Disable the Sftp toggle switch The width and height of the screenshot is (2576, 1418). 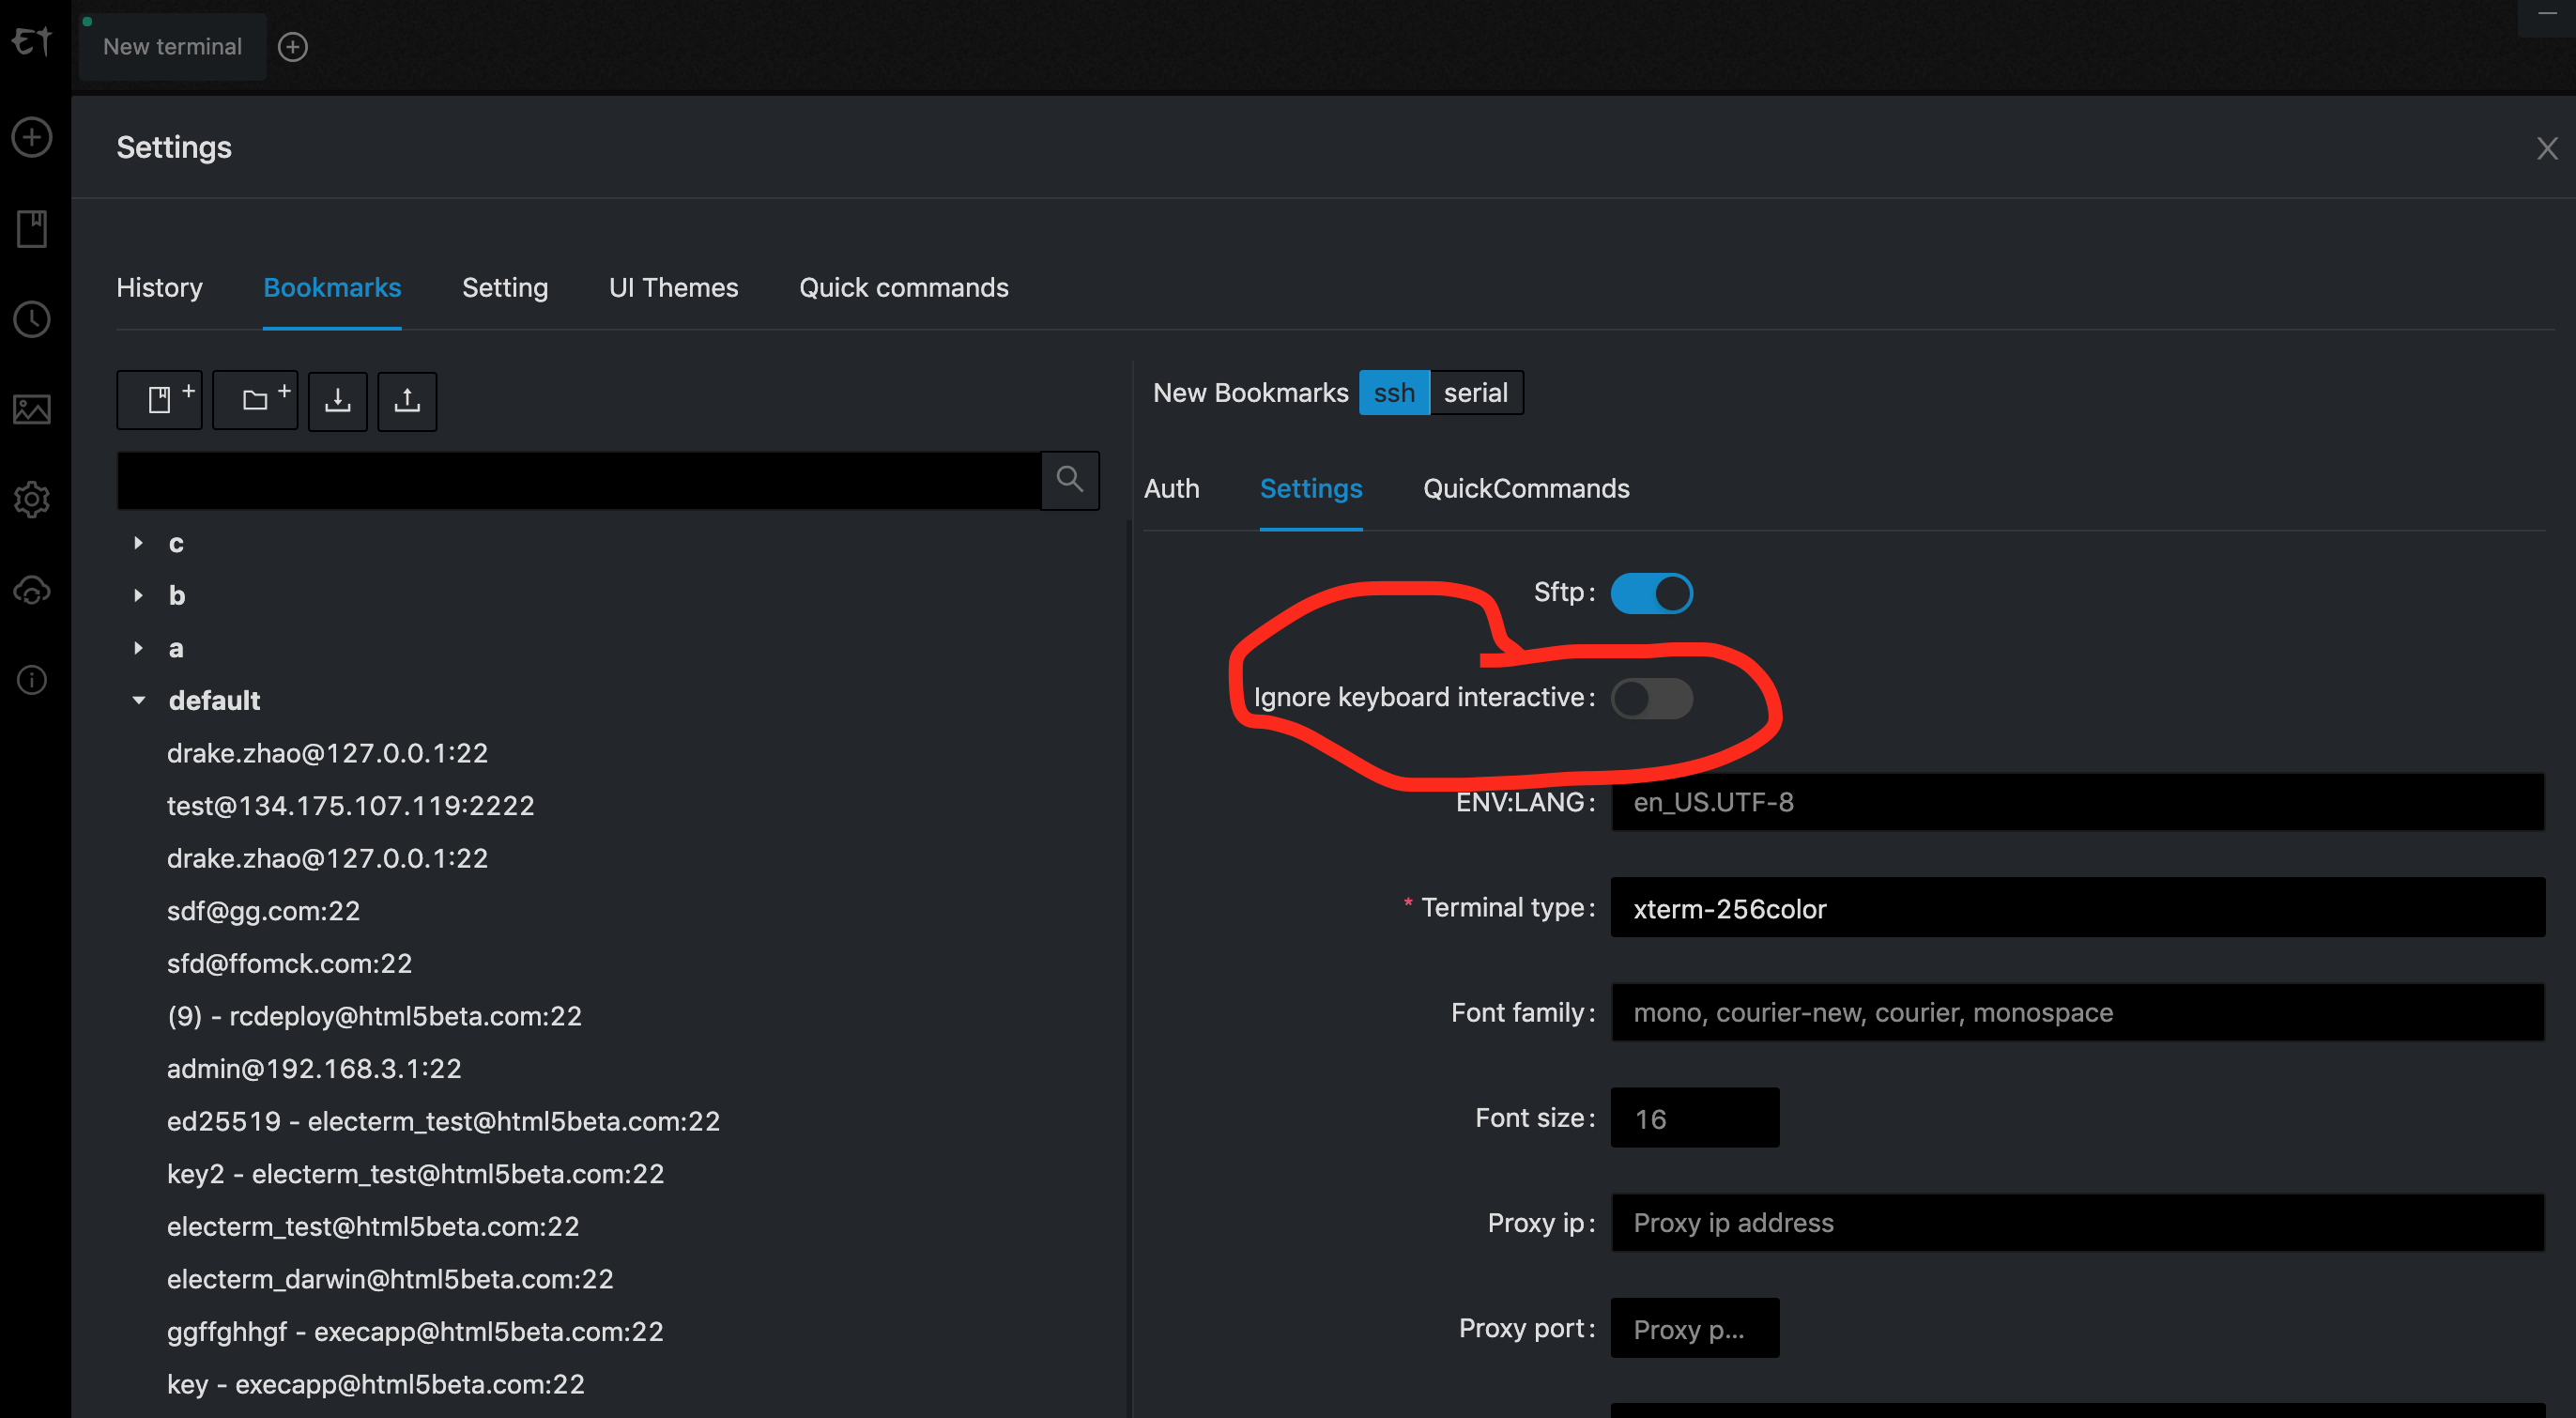[x=1651, y=593]
